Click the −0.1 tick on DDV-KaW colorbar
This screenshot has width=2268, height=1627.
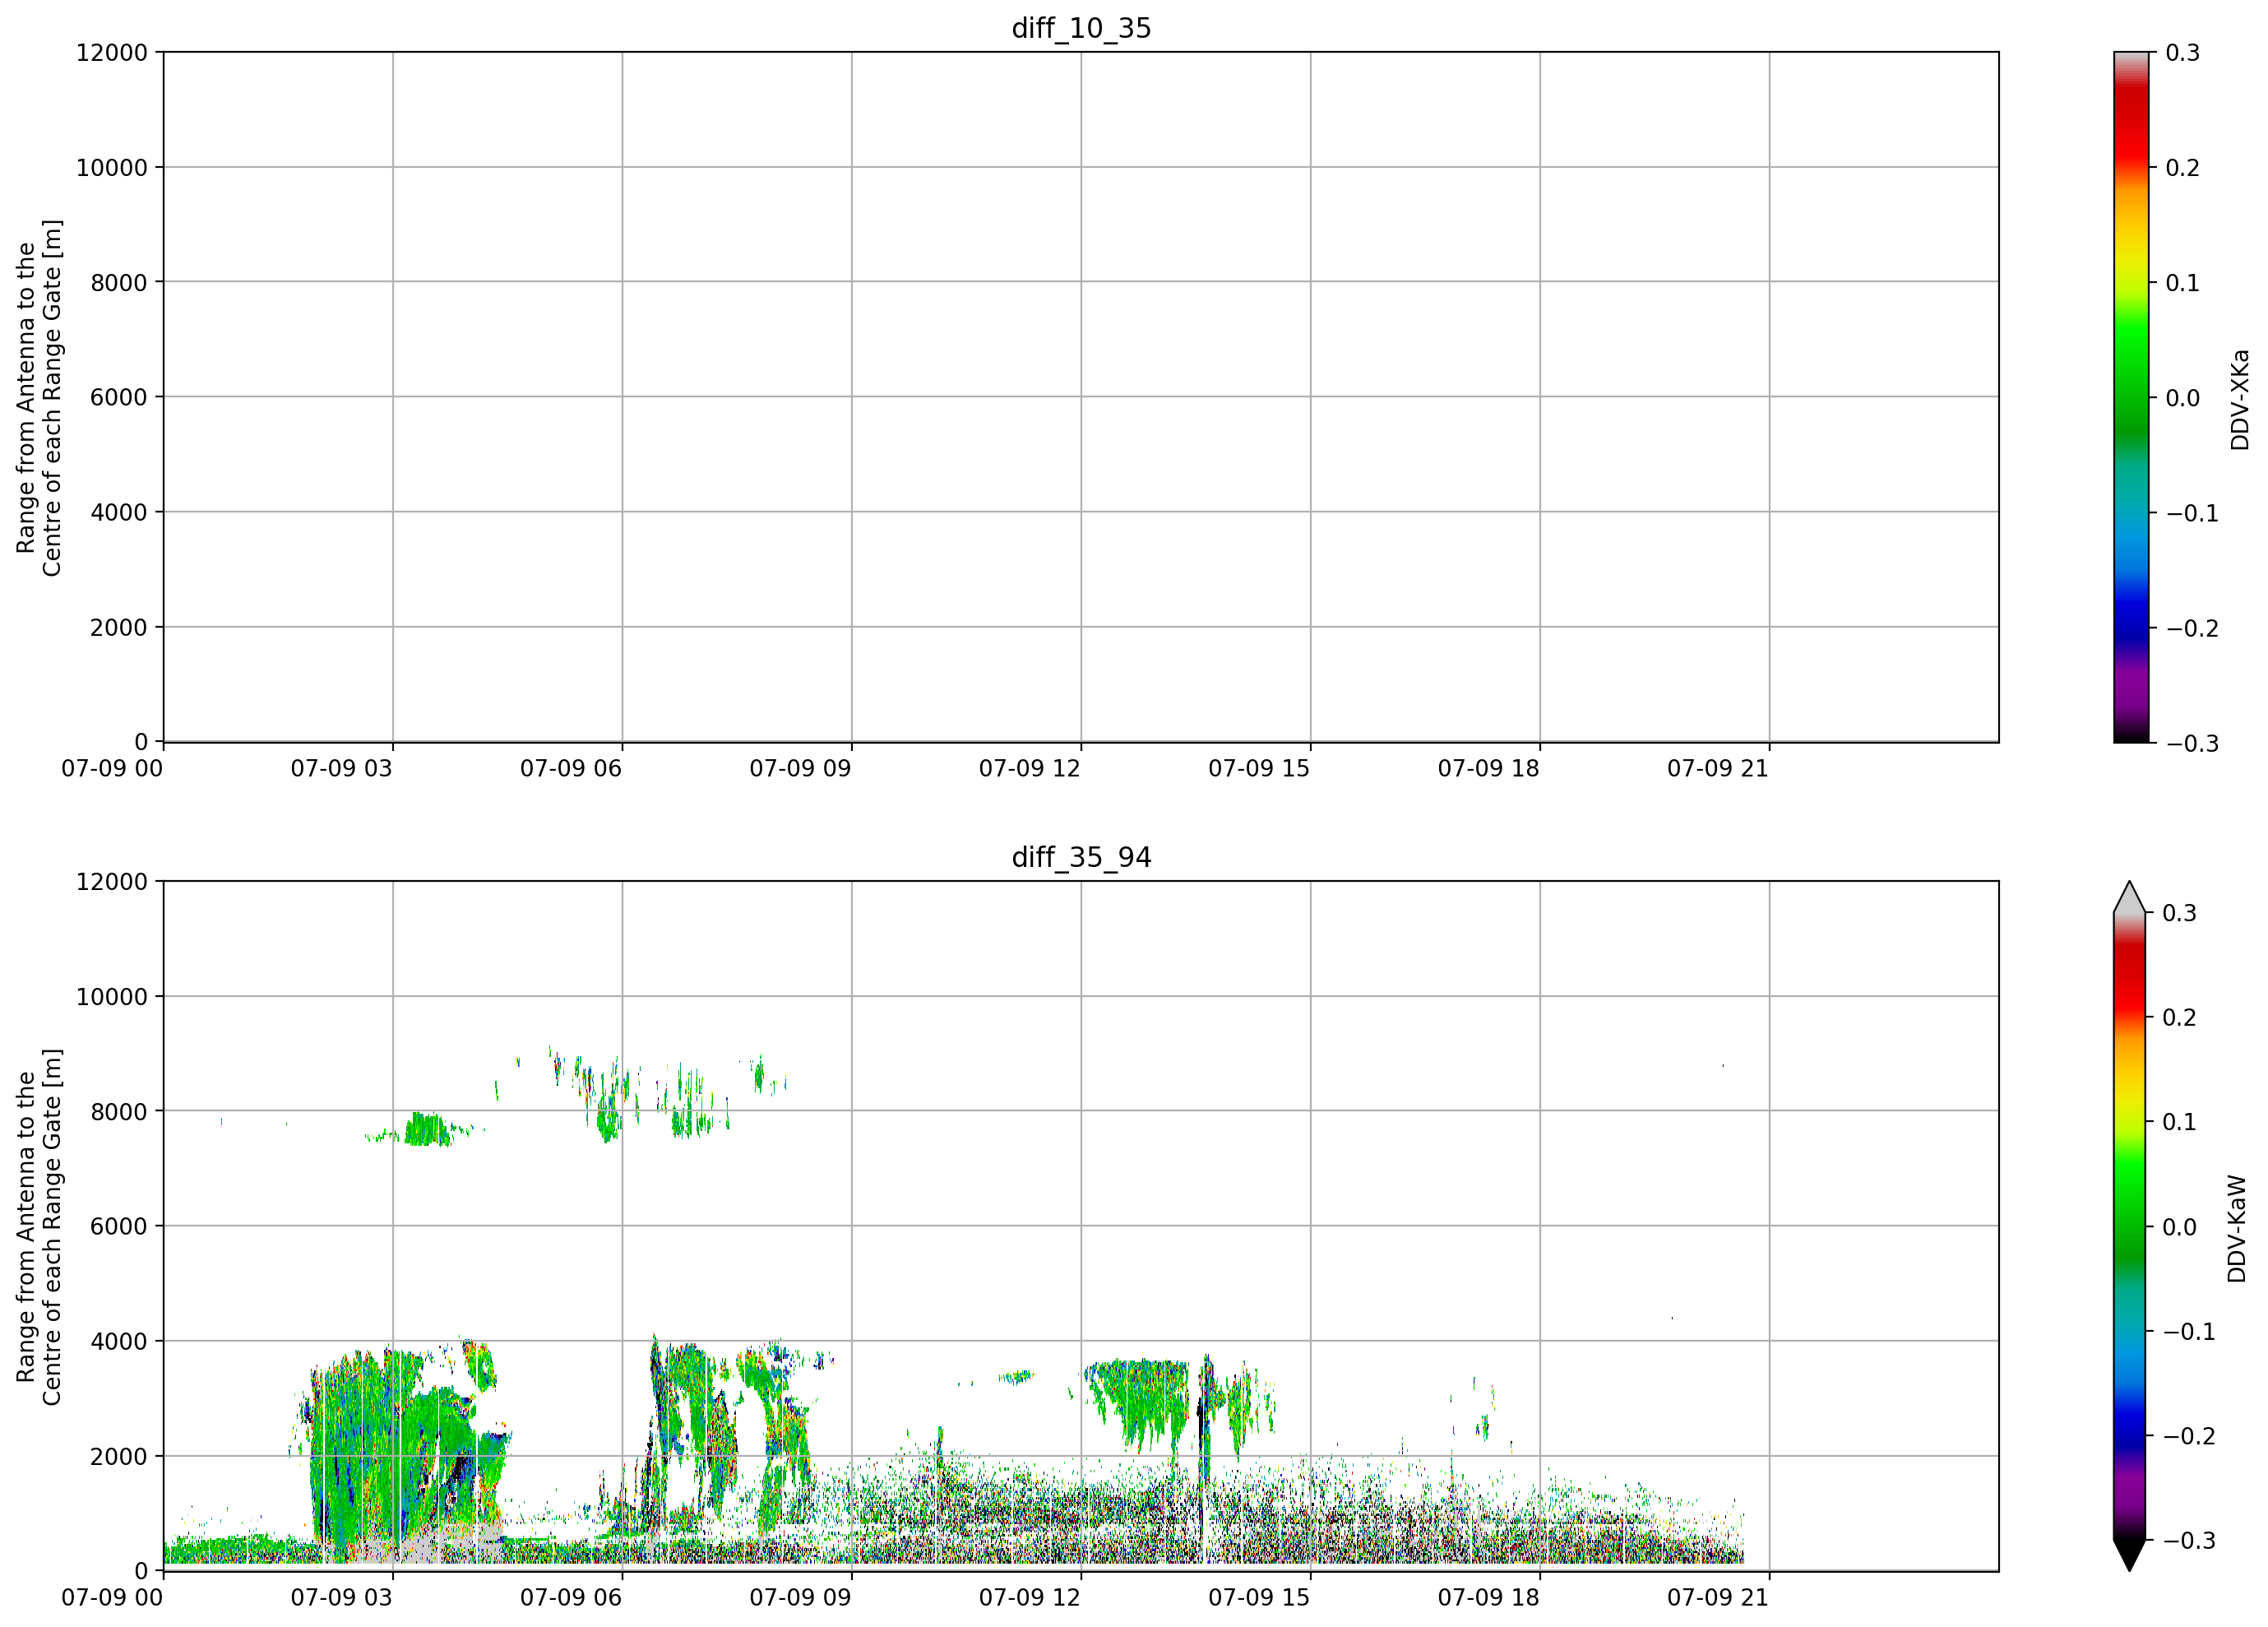tap(2190, 1332)
